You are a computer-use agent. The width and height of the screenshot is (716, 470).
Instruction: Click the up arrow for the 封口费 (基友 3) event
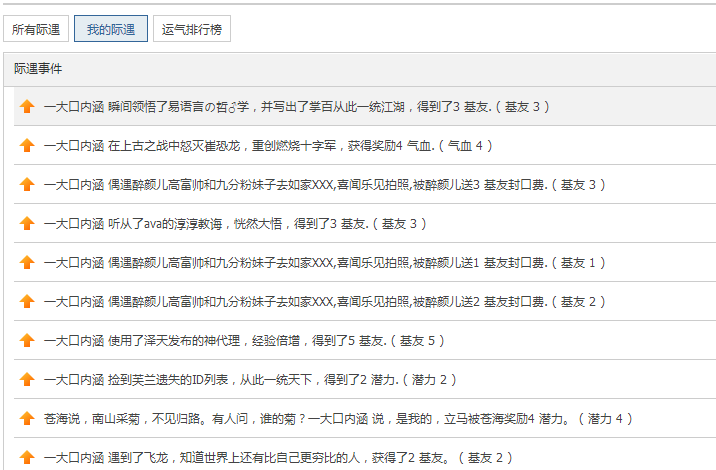(x=27, y=184)
